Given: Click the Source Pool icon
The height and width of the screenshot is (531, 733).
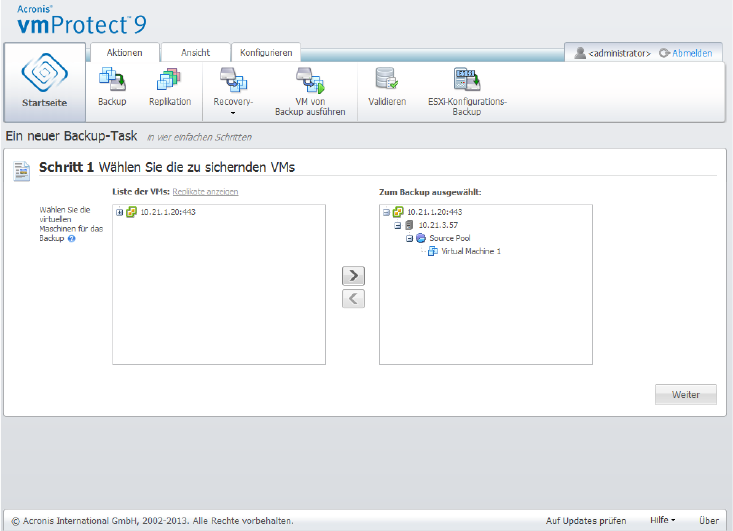Looking at the screenshot, I should 421,238.
